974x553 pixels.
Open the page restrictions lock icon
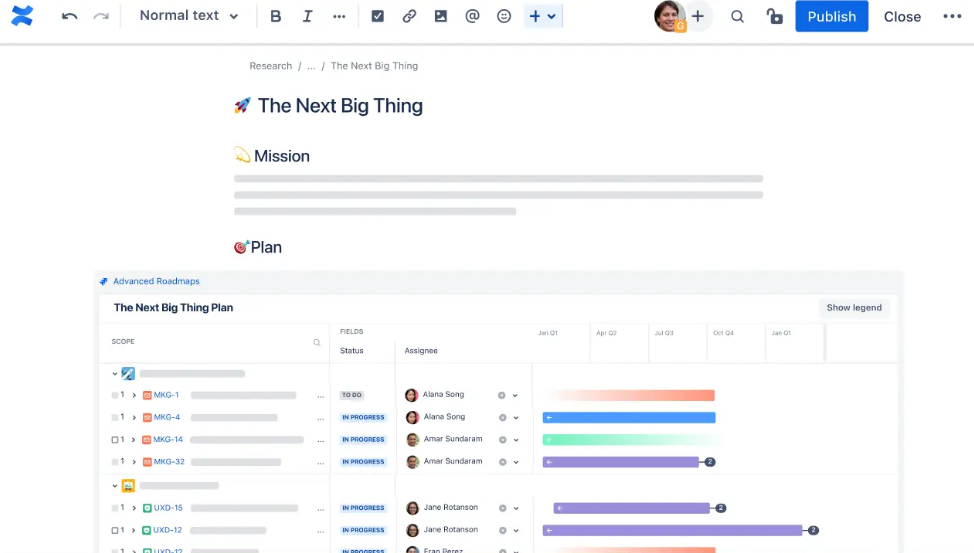pyautogui.click(x=774, y=16)
